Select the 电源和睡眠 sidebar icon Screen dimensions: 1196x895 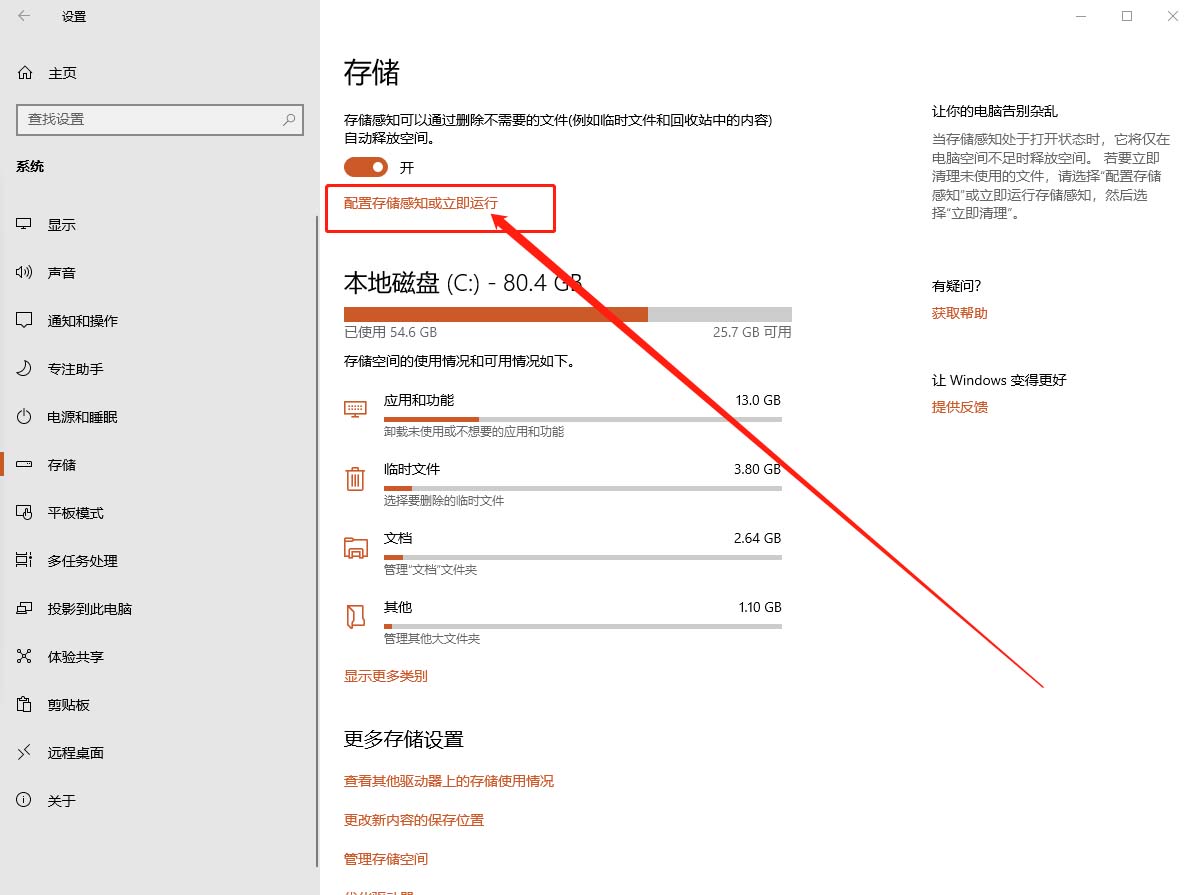23,417
